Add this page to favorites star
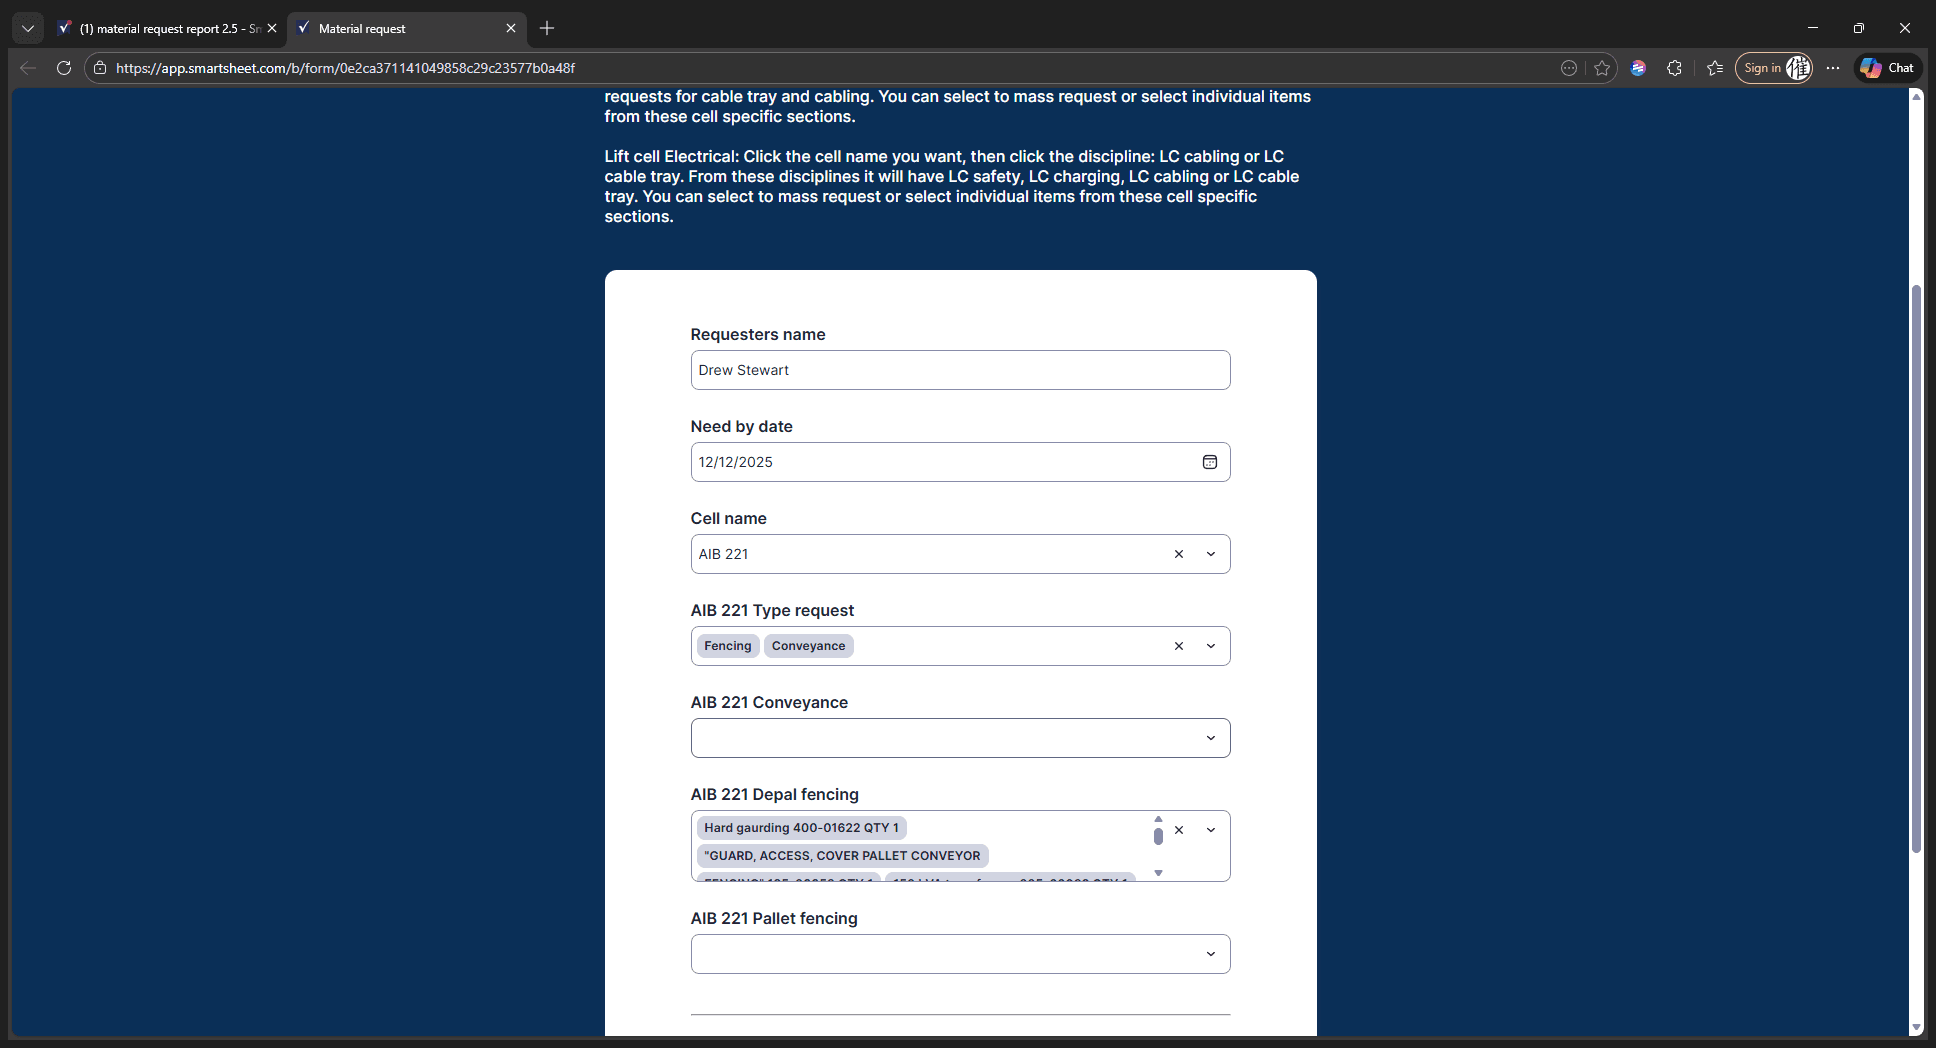 pos(1602,68)
